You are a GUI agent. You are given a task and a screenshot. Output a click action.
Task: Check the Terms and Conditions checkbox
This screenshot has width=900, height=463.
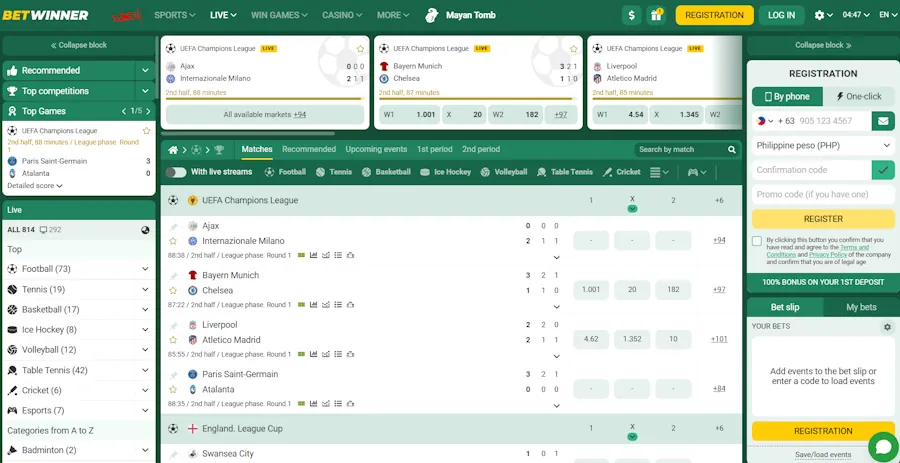pos(757,241)
